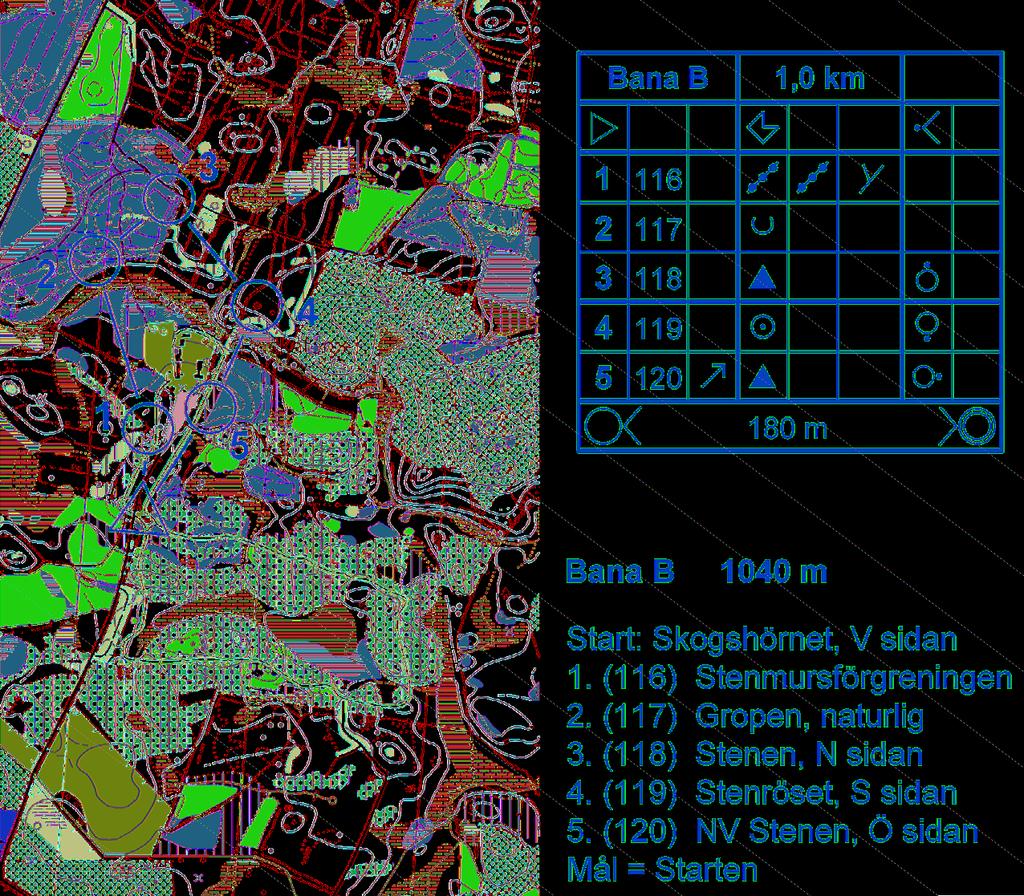Click the 'Bana B' table header cell

(x=658, y=78)
